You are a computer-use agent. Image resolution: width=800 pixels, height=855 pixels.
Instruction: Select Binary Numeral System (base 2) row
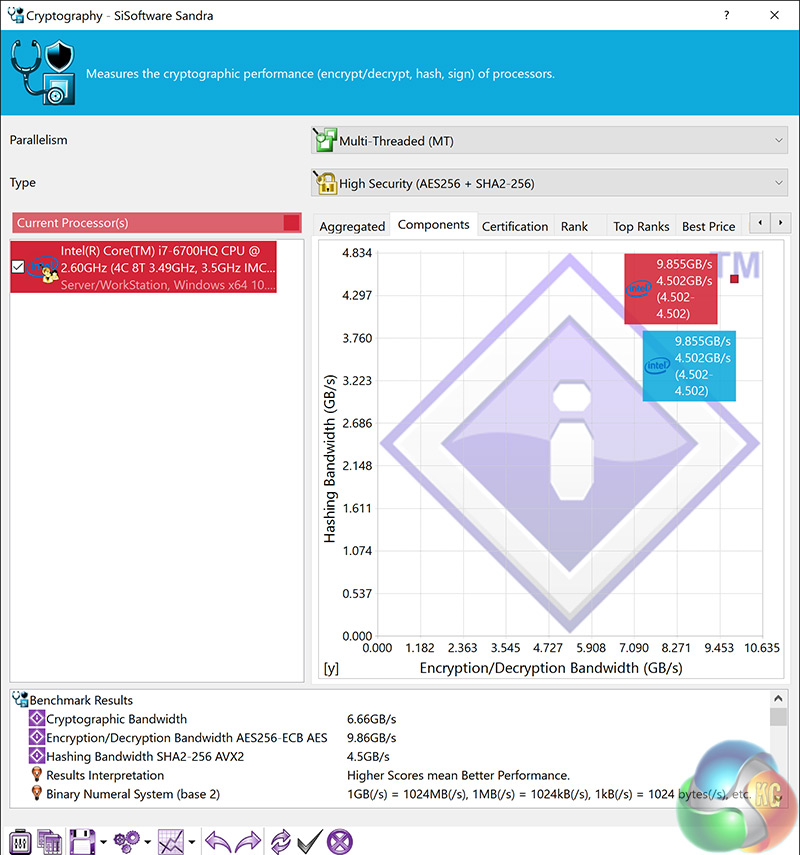[x=390, y=794]
